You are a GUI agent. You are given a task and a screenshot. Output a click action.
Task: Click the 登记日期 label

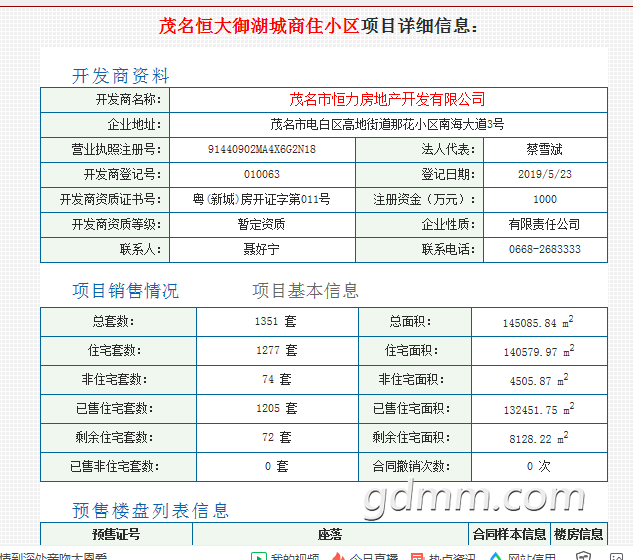click(449, 174)
